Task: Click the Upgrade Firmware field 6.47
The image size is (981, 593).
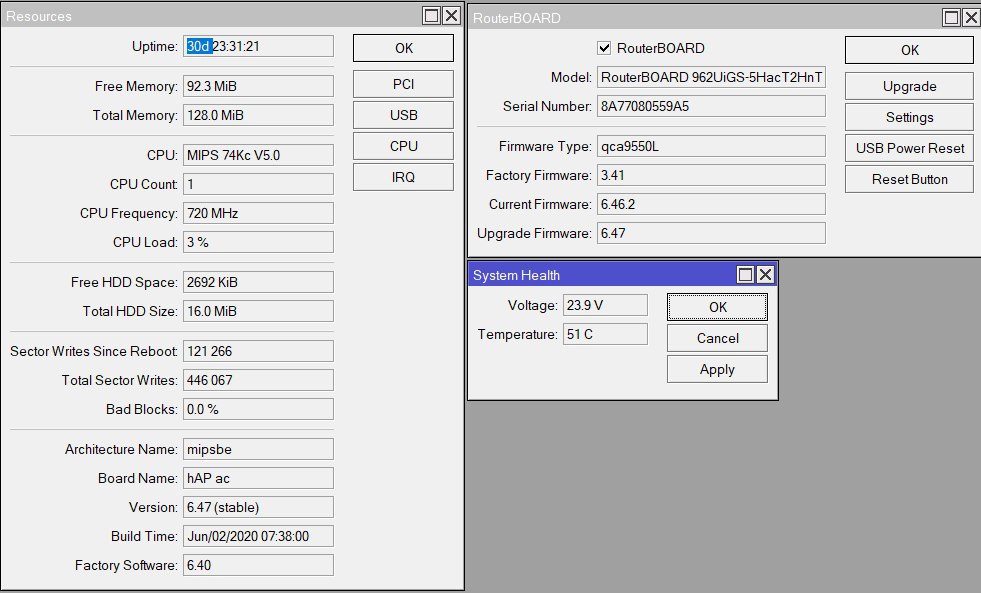Action: 711,233
